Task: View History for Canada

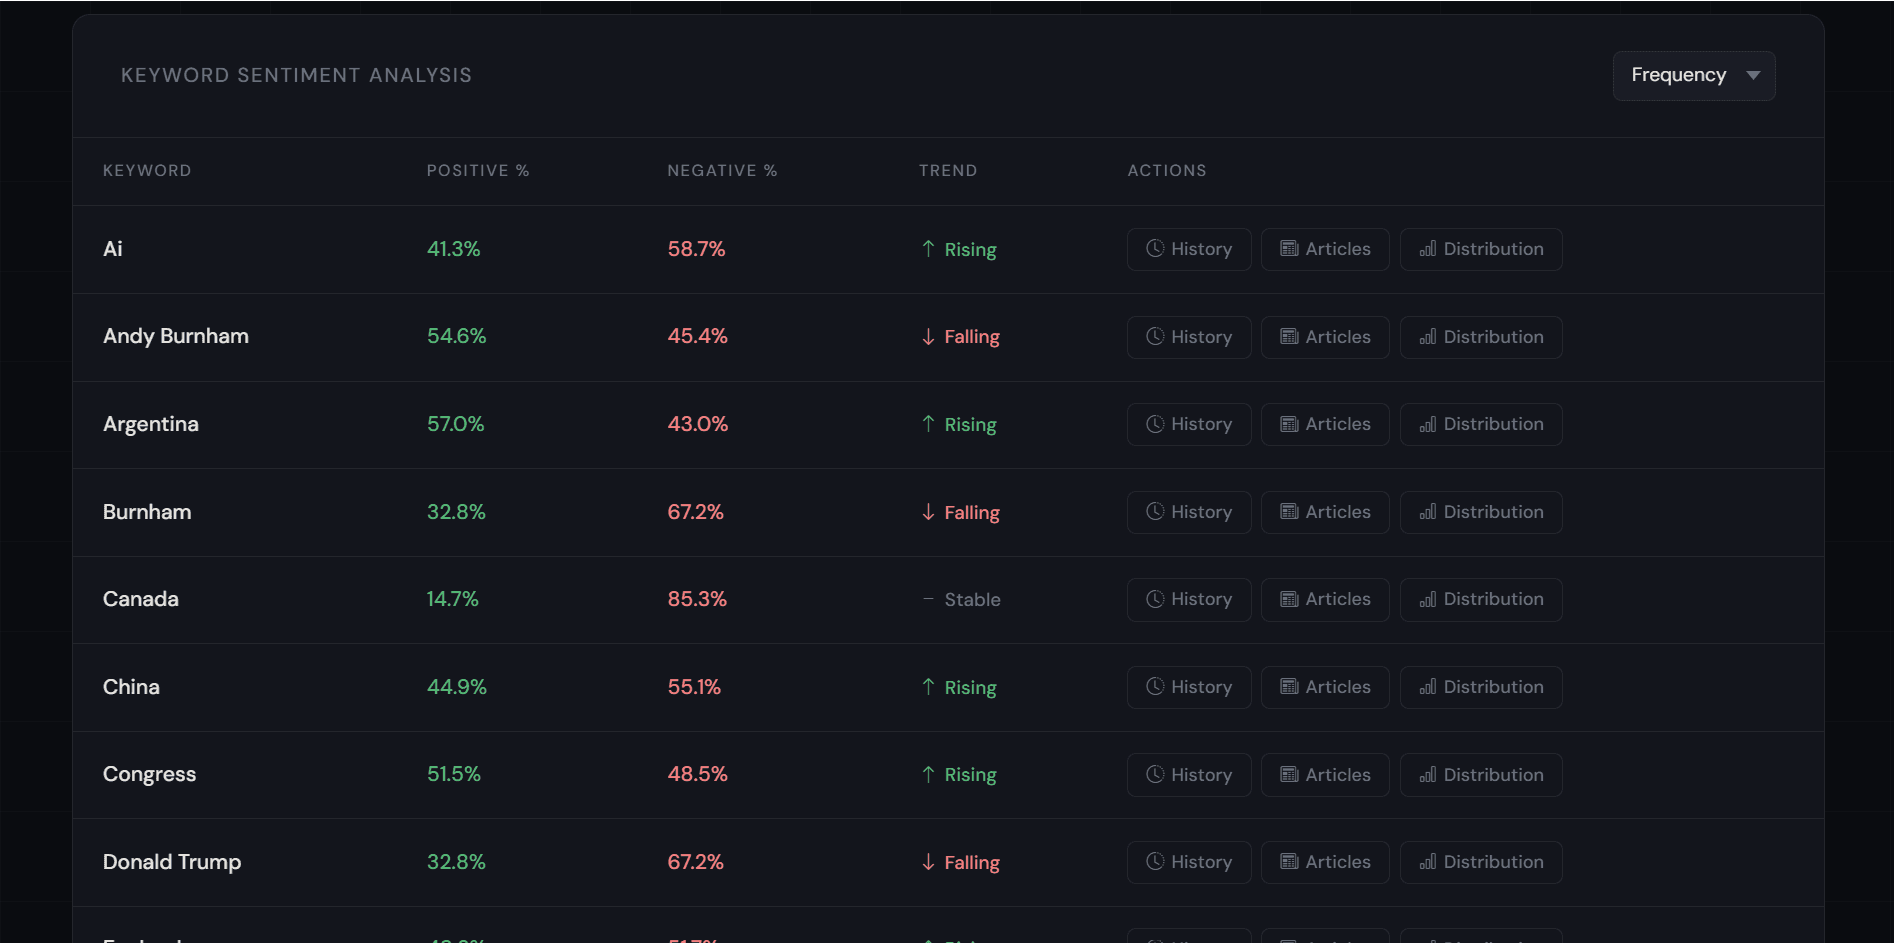Action: [x=1189, y=599]
